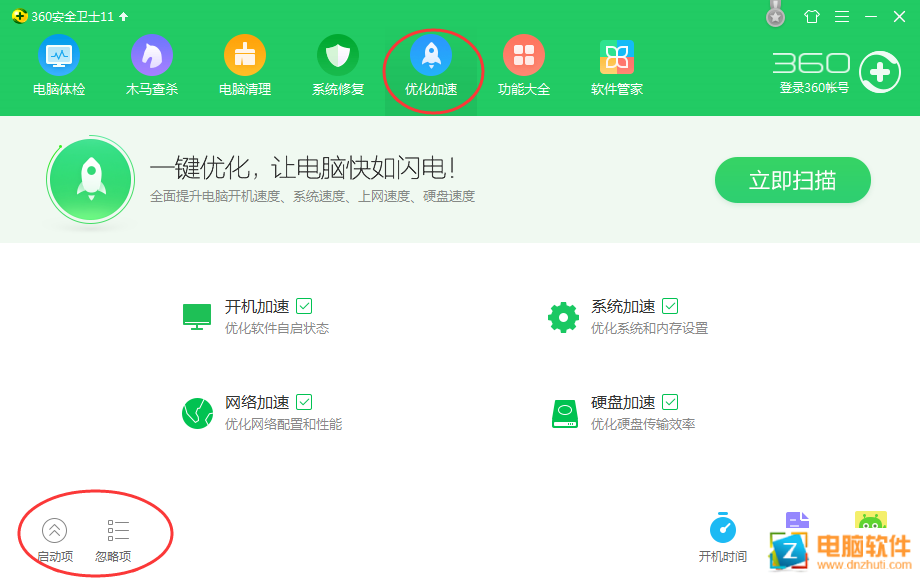The height and width of the screenshot is (580, 920).
Task: Open the hamburger main menu
Action: coord(842,16)
